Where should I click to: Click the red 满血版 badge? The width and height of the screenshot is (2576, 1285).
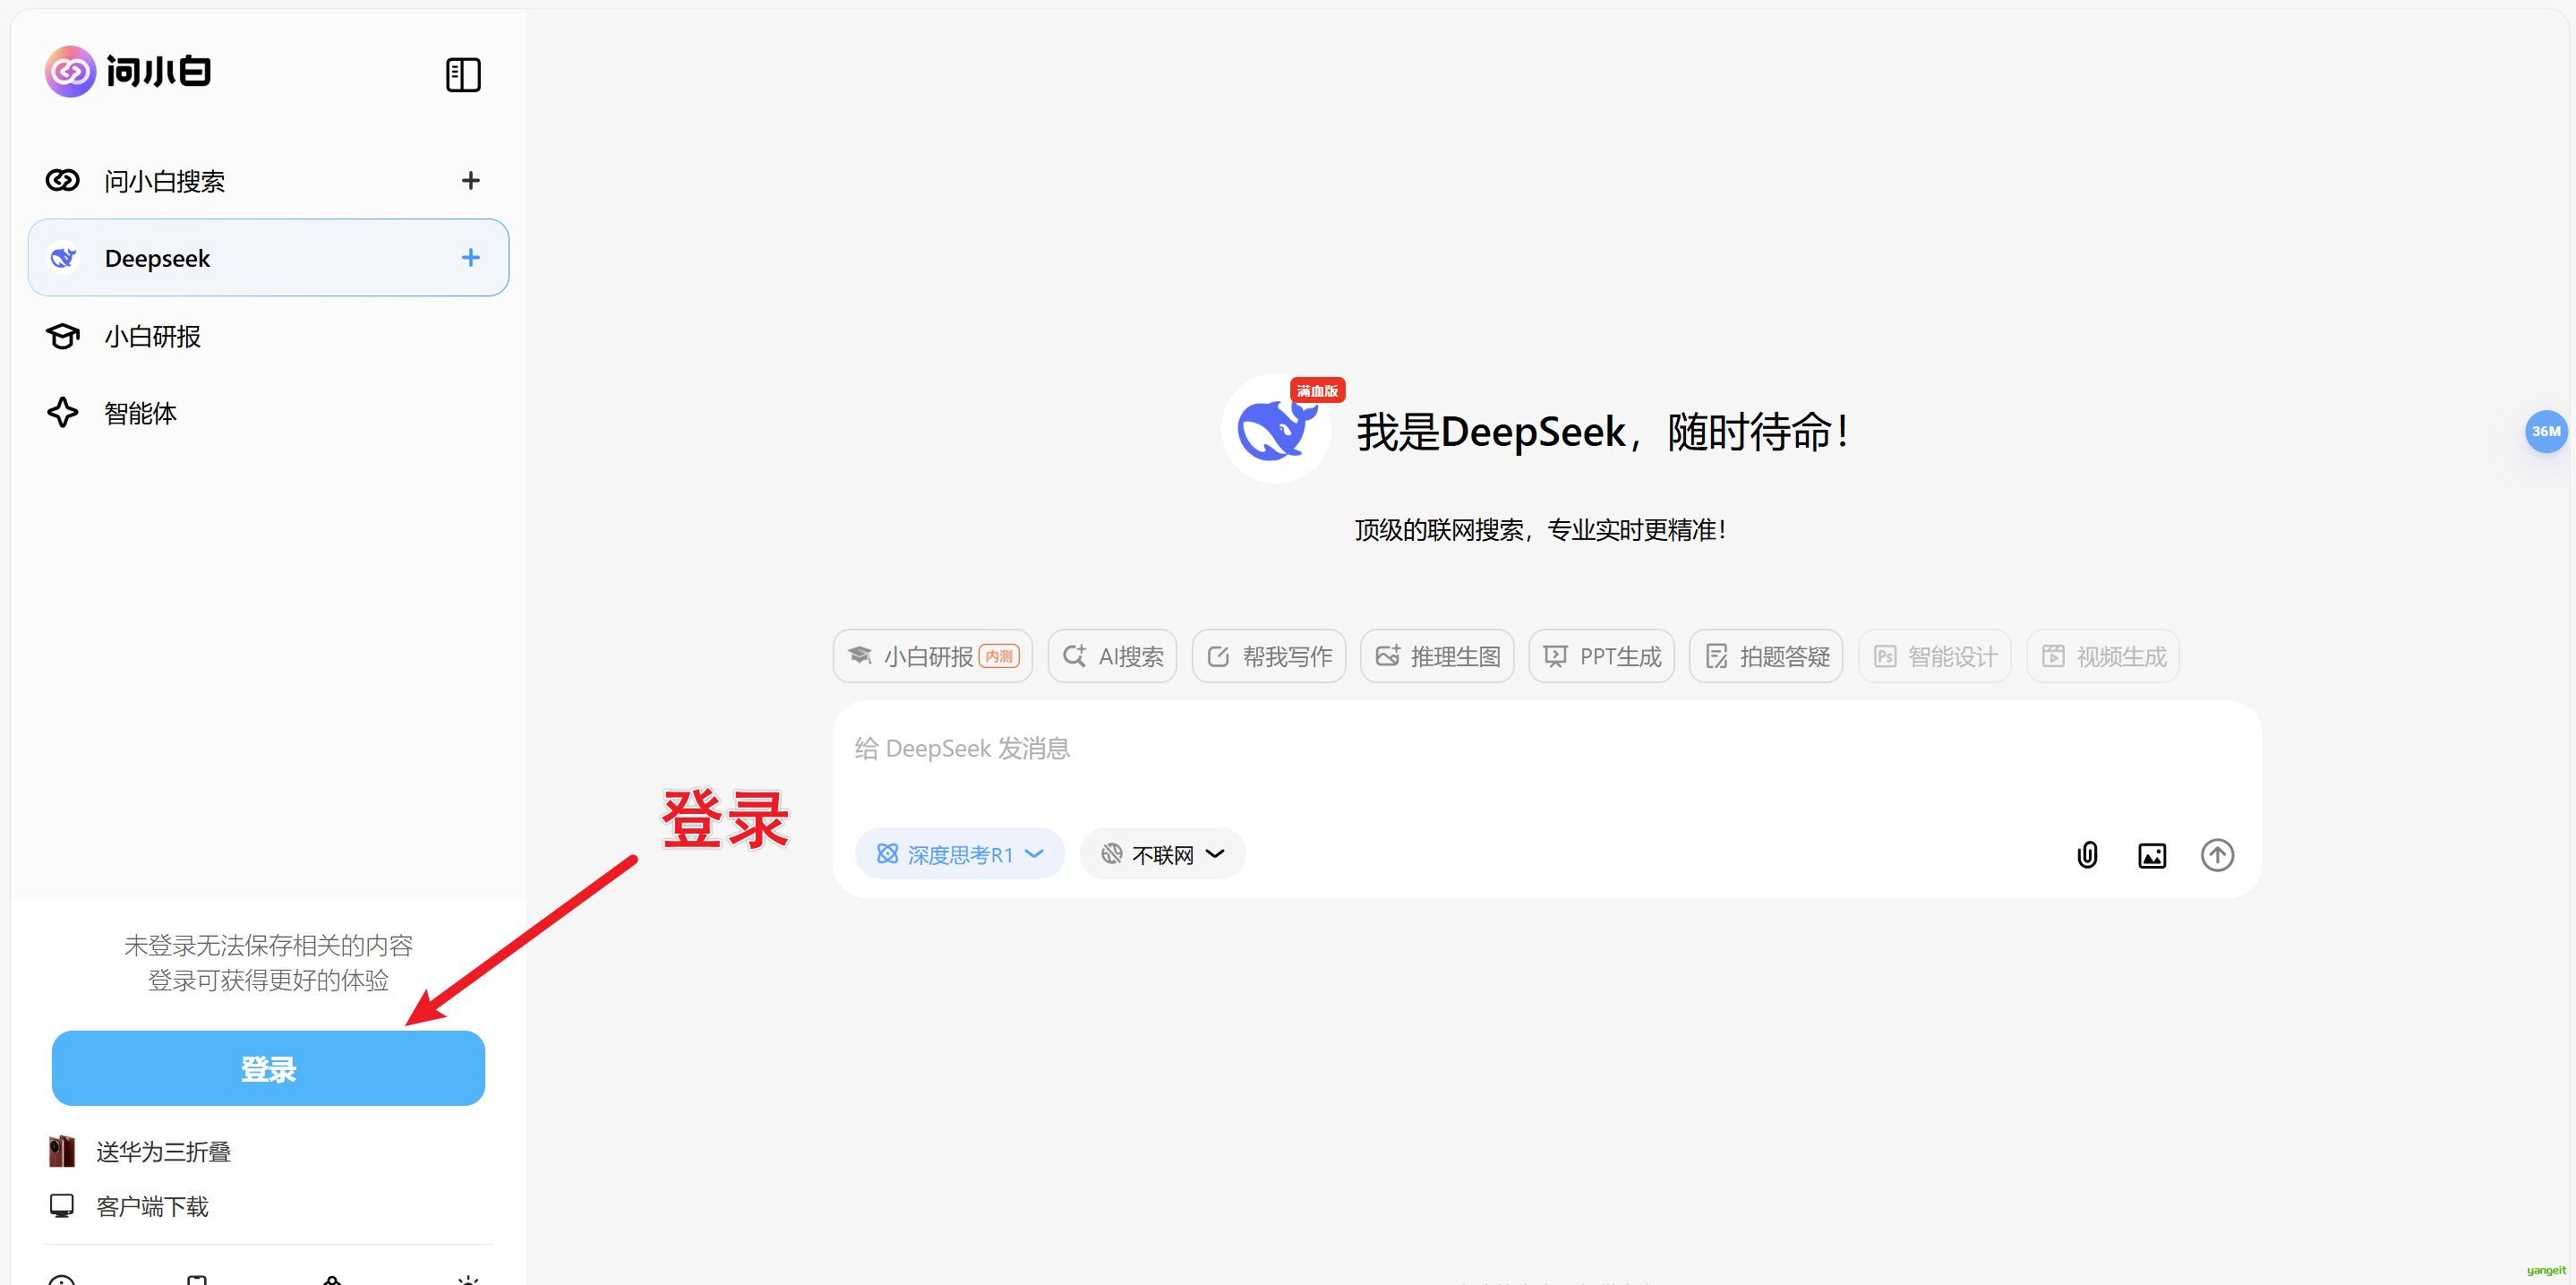coord(1317,391)
